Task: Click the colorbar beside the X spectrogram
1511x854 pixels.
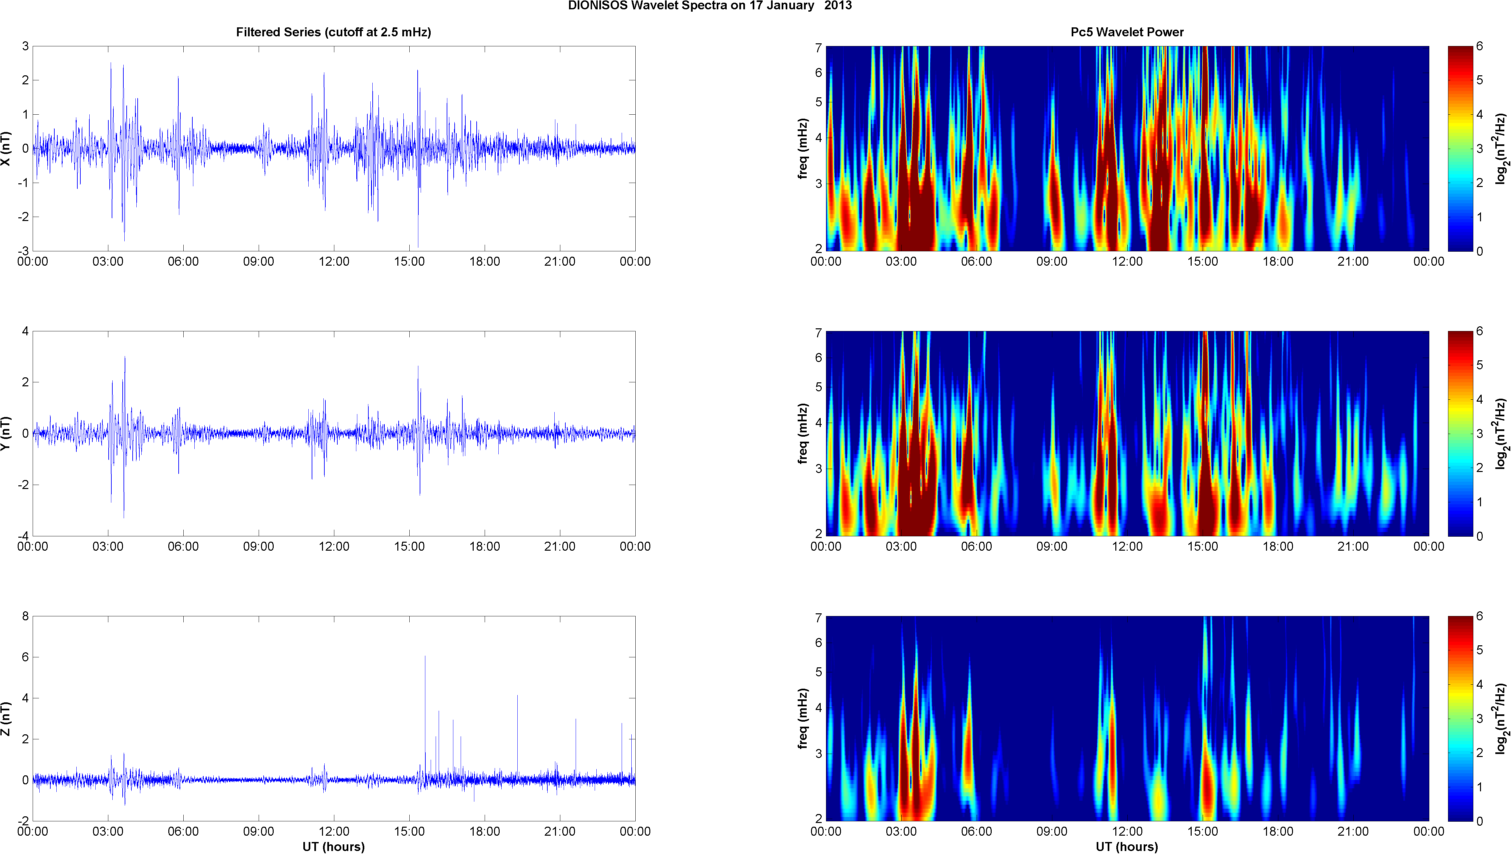Action: 1460,148
